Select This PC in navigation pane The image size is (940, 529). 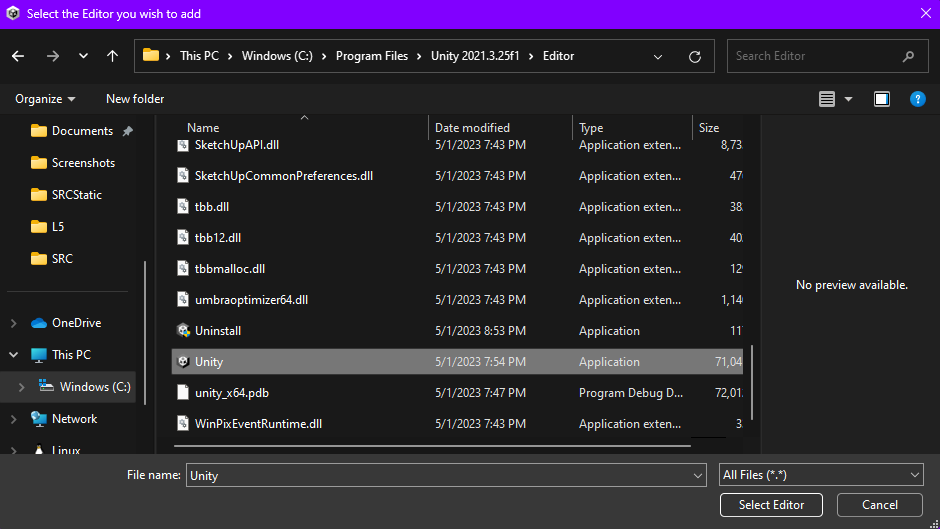(61, 354)
